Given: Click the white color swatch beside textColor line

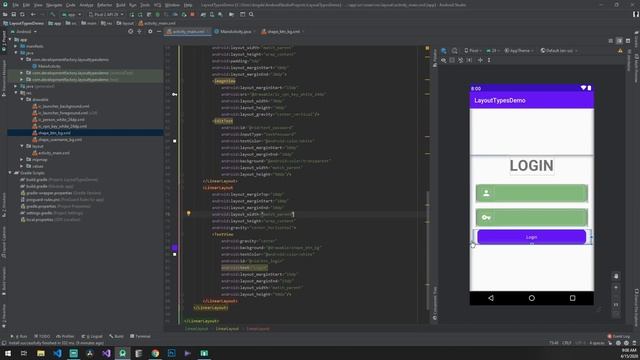Looking at the screenshot, I should point(175,254).
